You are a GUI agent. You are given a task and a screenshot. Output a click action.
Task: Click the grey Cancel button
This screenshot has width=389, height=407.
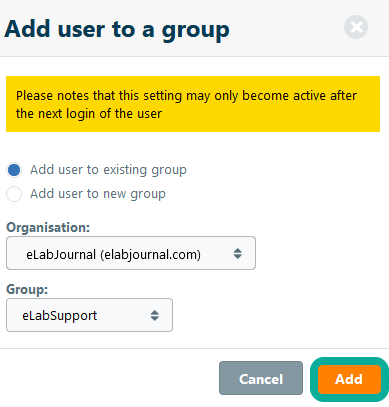(261, 378)
